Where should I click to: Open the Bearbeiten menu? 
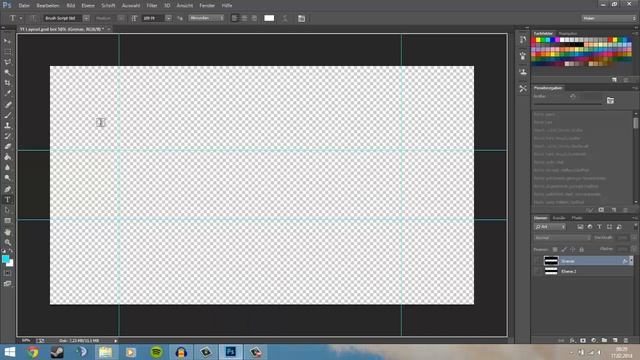pyautogui.click(x=48, y=6)
